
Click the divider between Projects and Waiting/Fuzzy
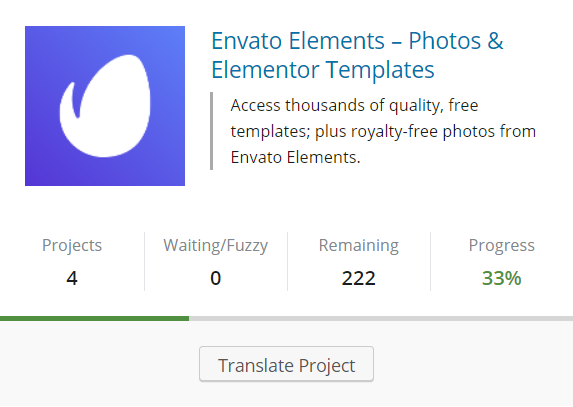point(144,261)
